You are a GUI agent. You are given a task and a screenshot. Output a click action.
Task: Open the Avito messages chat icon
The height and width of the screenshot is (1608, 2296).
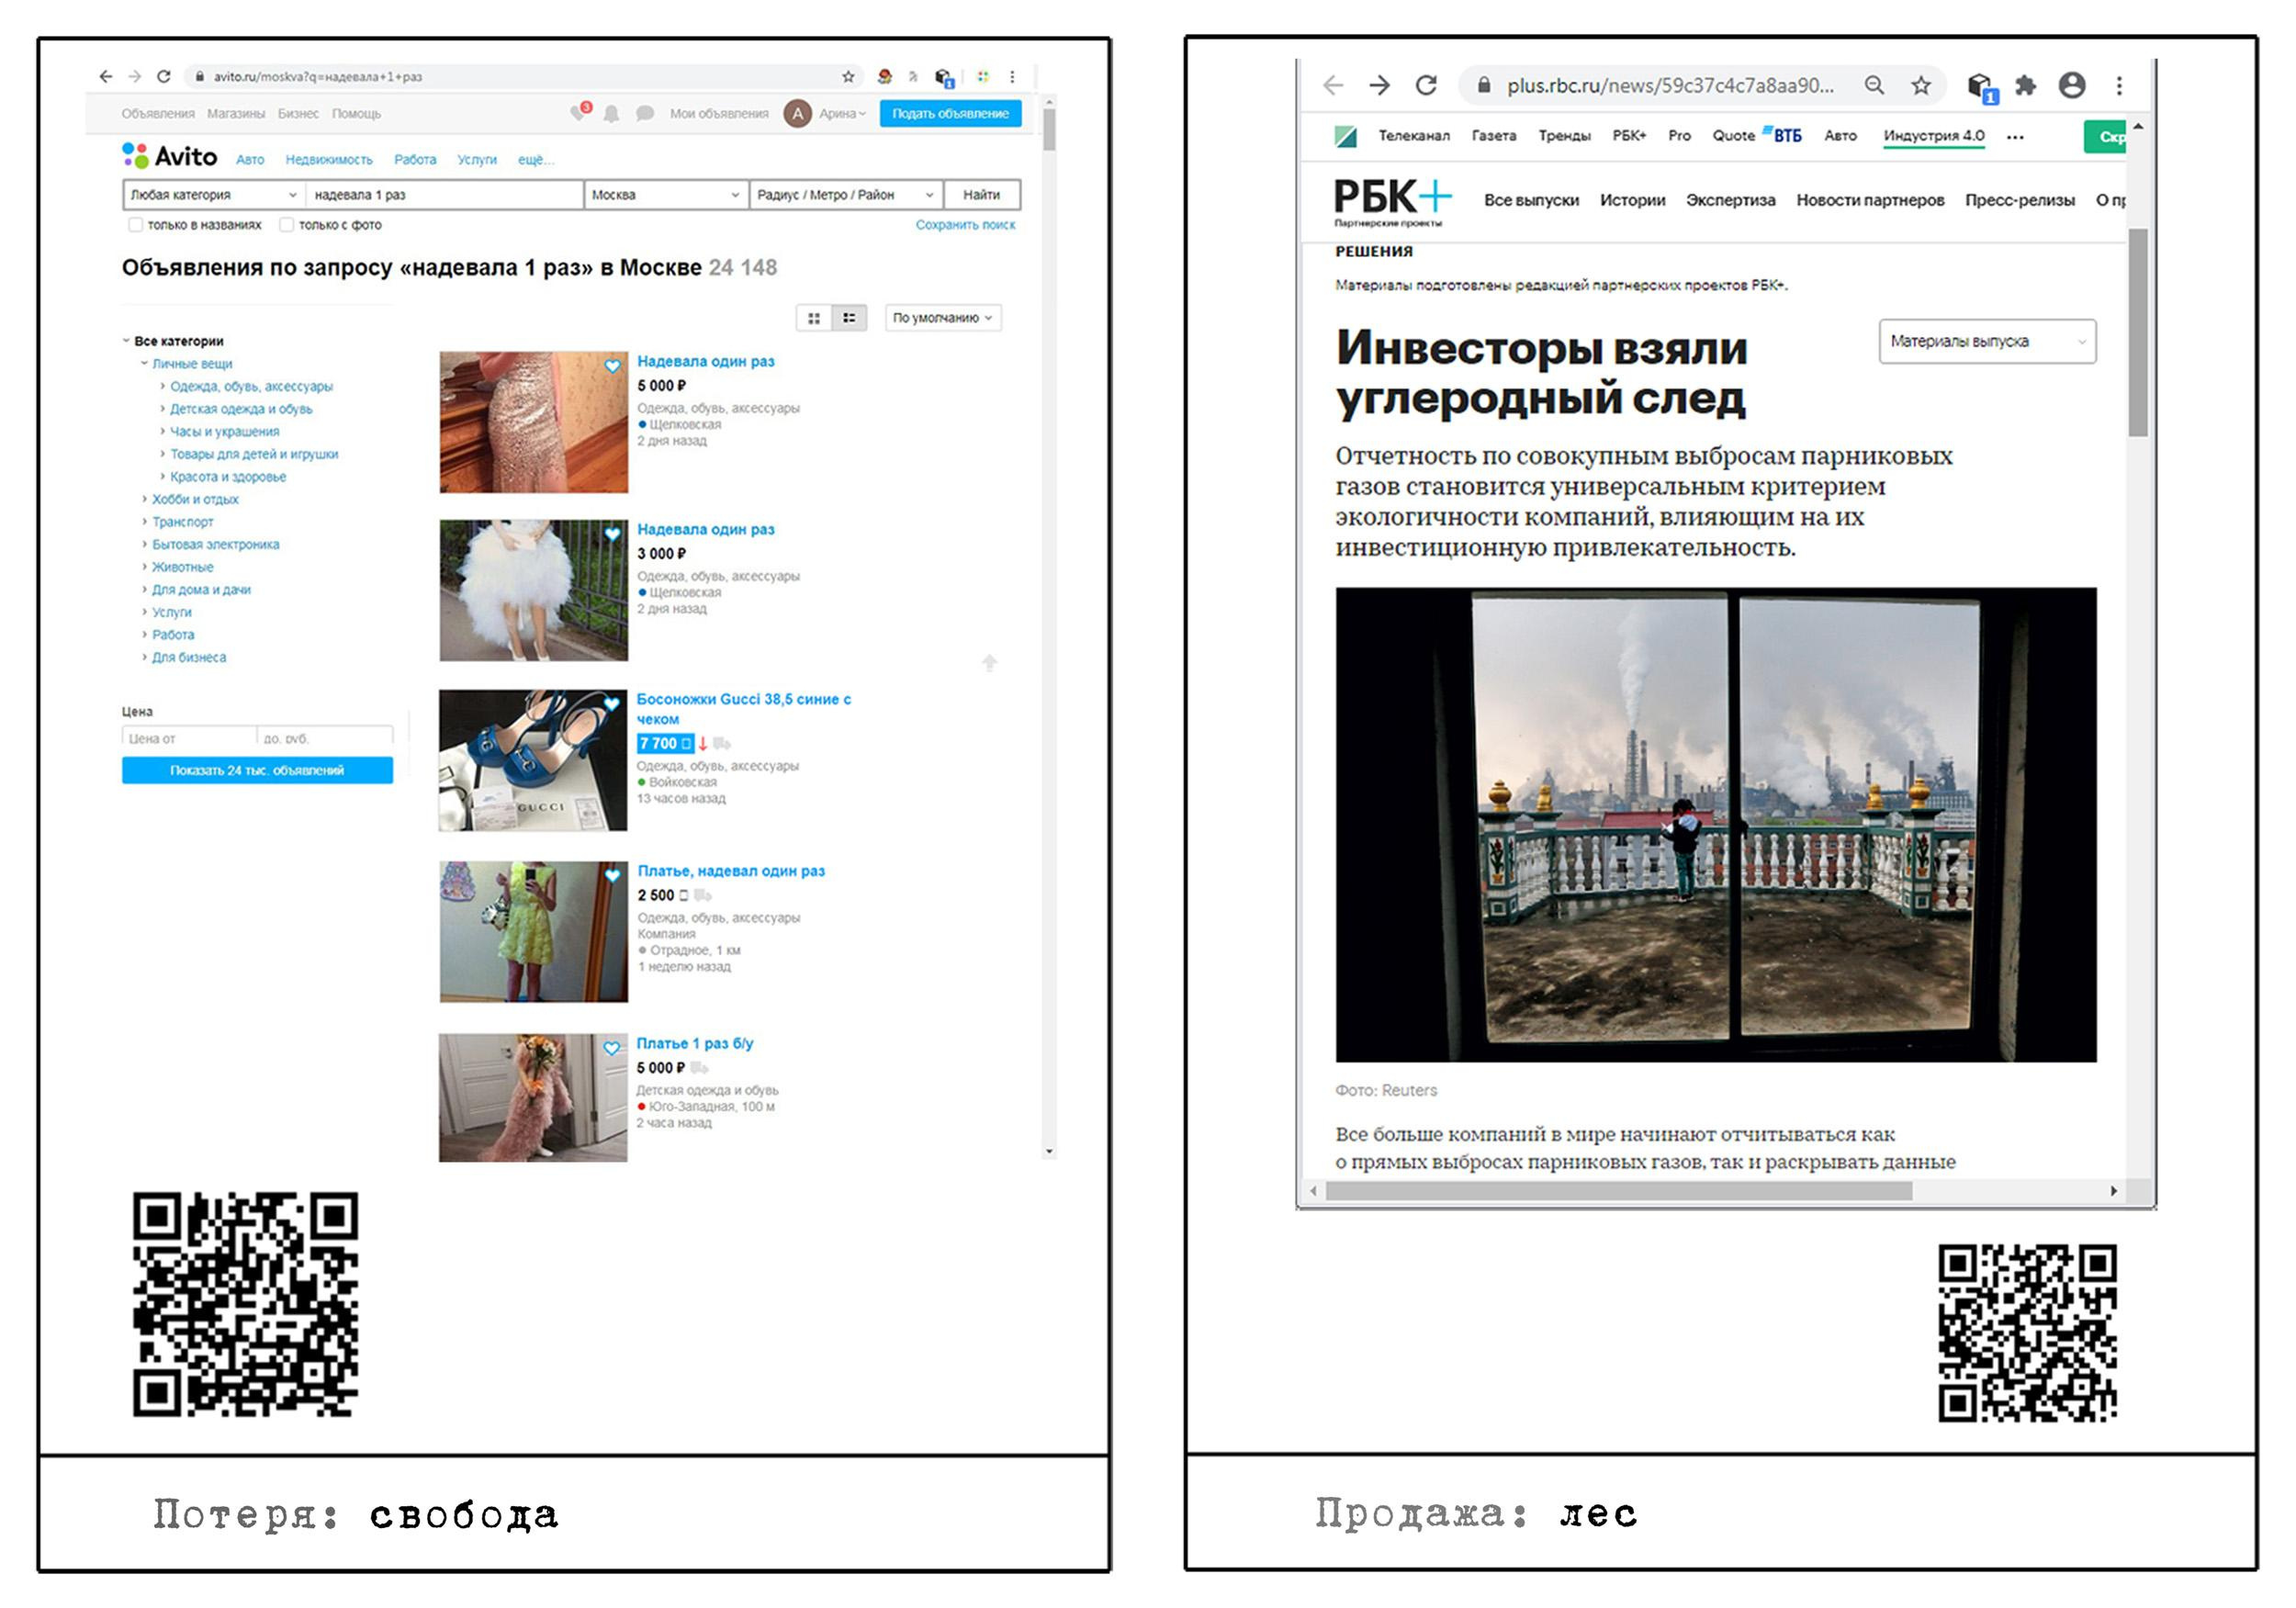(645, 114)
